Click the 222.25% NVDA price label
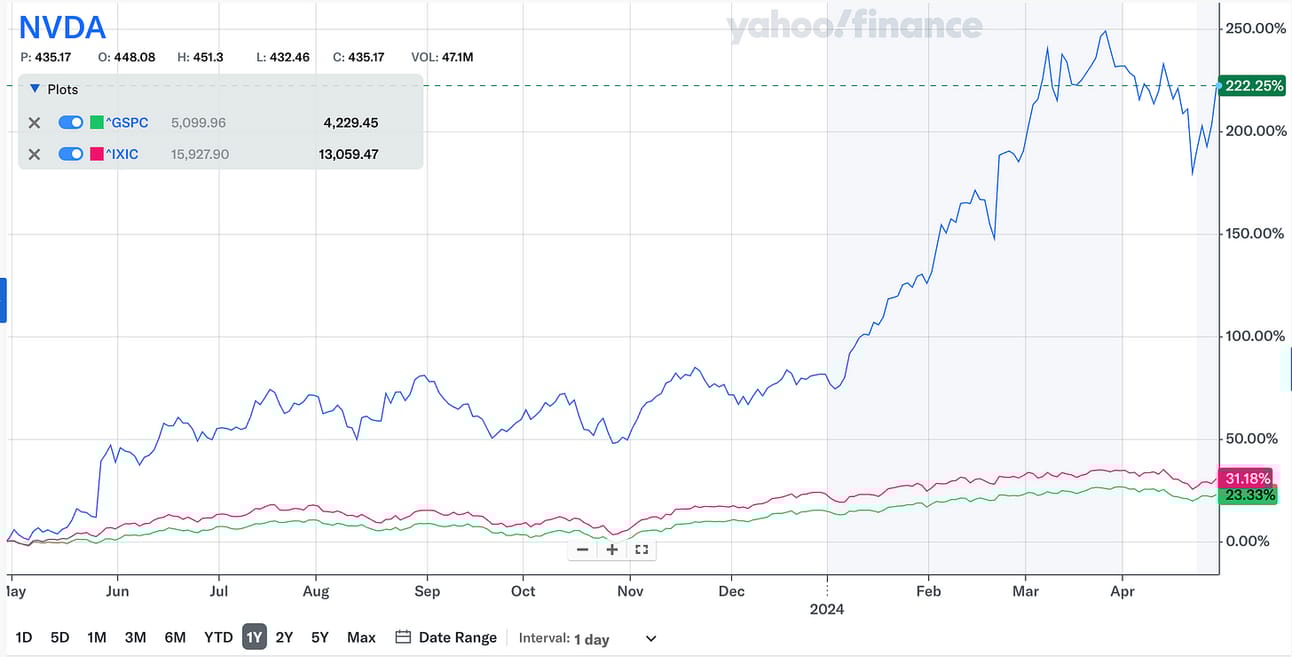This screenshot has height=657, width=1292. [x=1254, y=86]
